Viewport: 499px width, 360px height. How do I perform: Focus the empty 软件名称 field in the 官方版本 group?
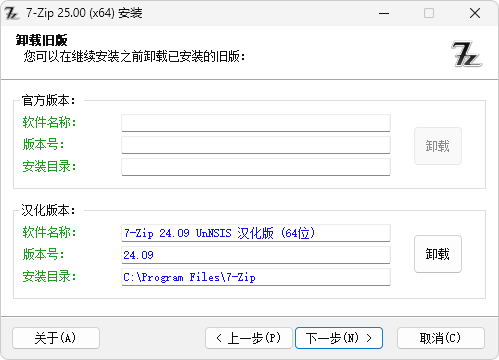click(x=256, y=123)
